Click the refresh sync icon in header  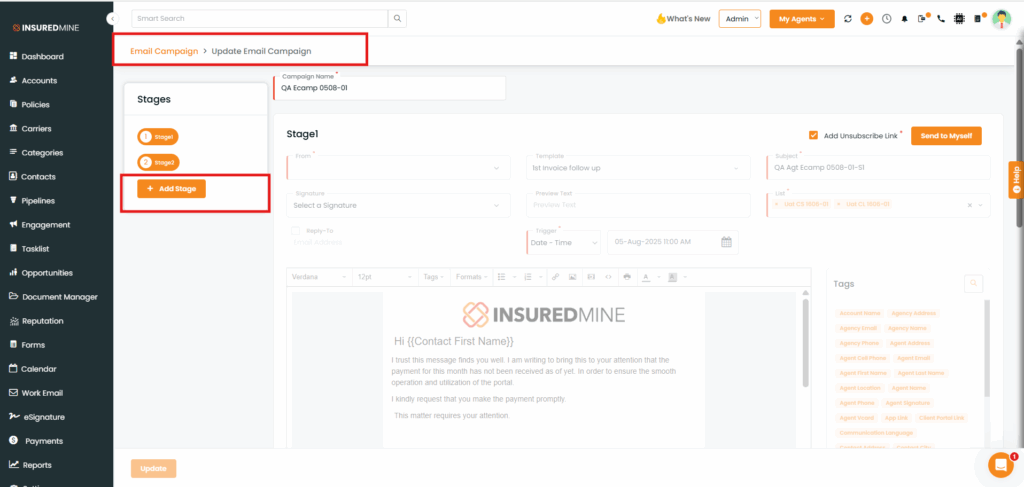(x=848, y=19)
